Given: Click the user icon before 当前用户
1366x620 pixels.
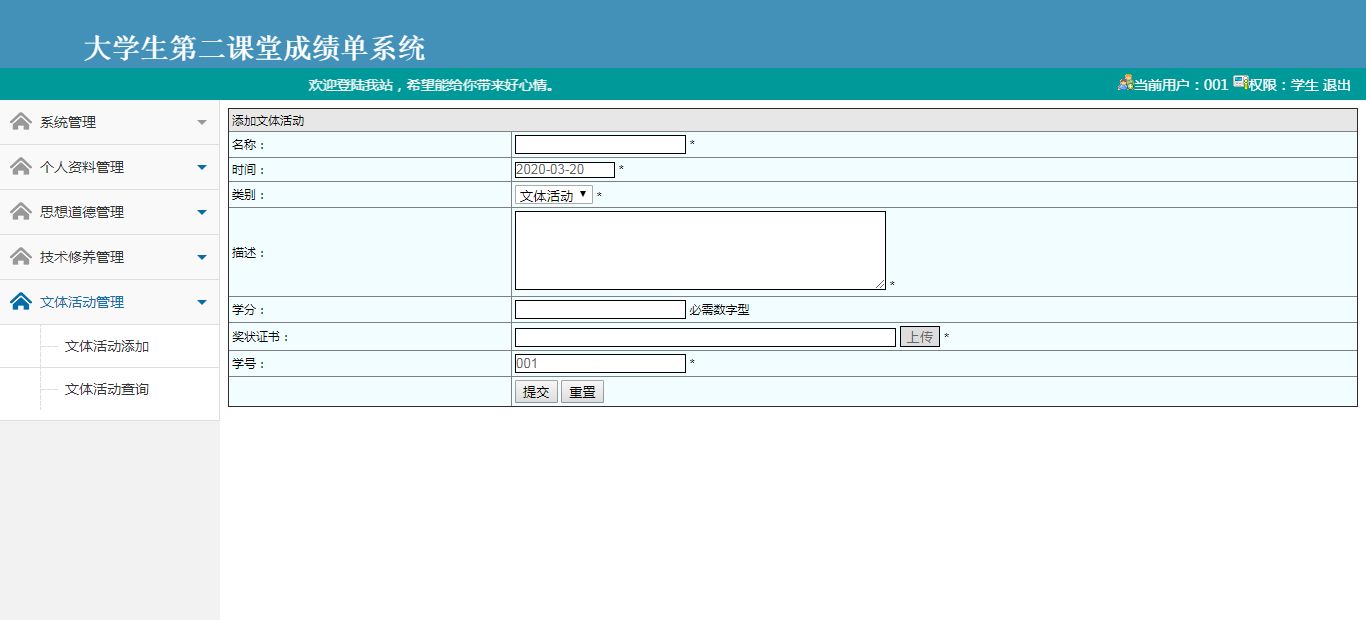Looking at the screenshot, I should click(1125, 83).
